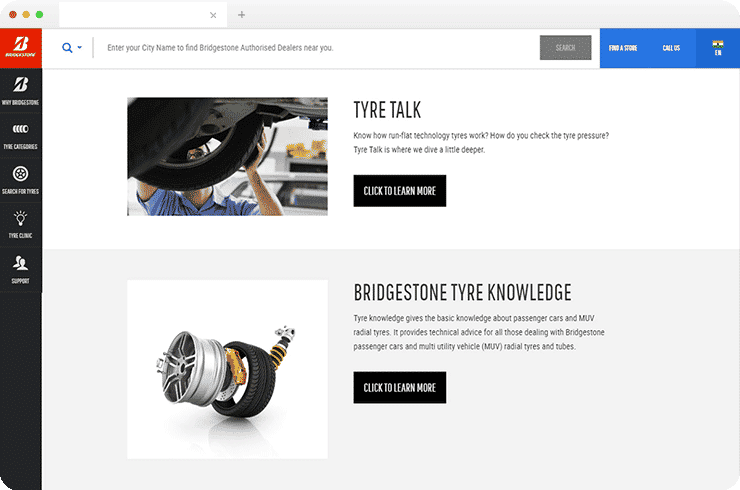Viewport: 740px width, 490px height.
Task: Open the mechanic tyre photo thumbnail
Action: 227,157
